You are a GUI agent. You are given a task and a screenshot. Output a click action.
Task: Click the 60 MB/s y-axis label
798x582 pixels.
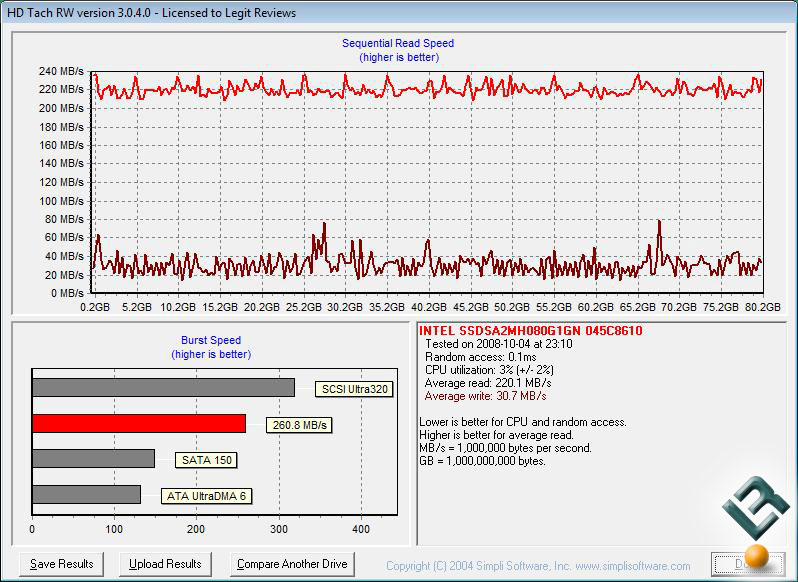pos(64,237)
